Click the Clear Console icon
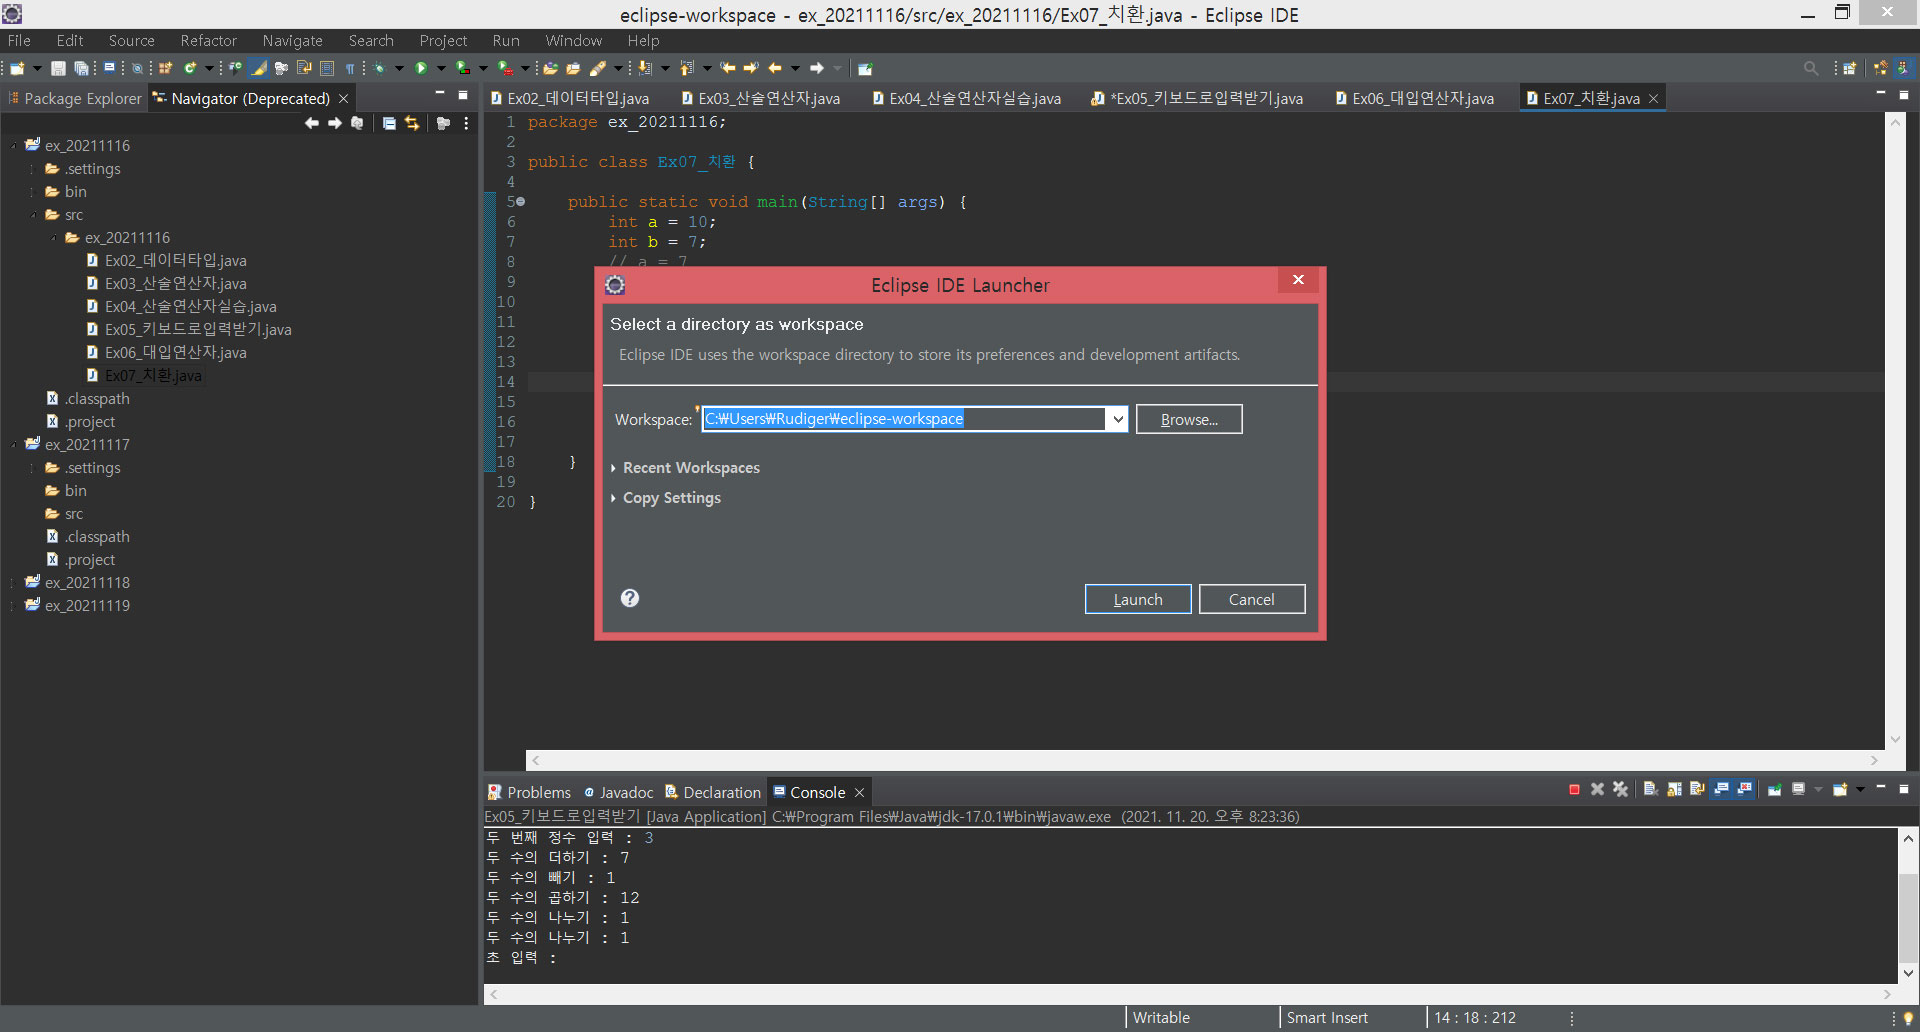The width and height of the screenshot is (1920, 1032). (1650, 790)
